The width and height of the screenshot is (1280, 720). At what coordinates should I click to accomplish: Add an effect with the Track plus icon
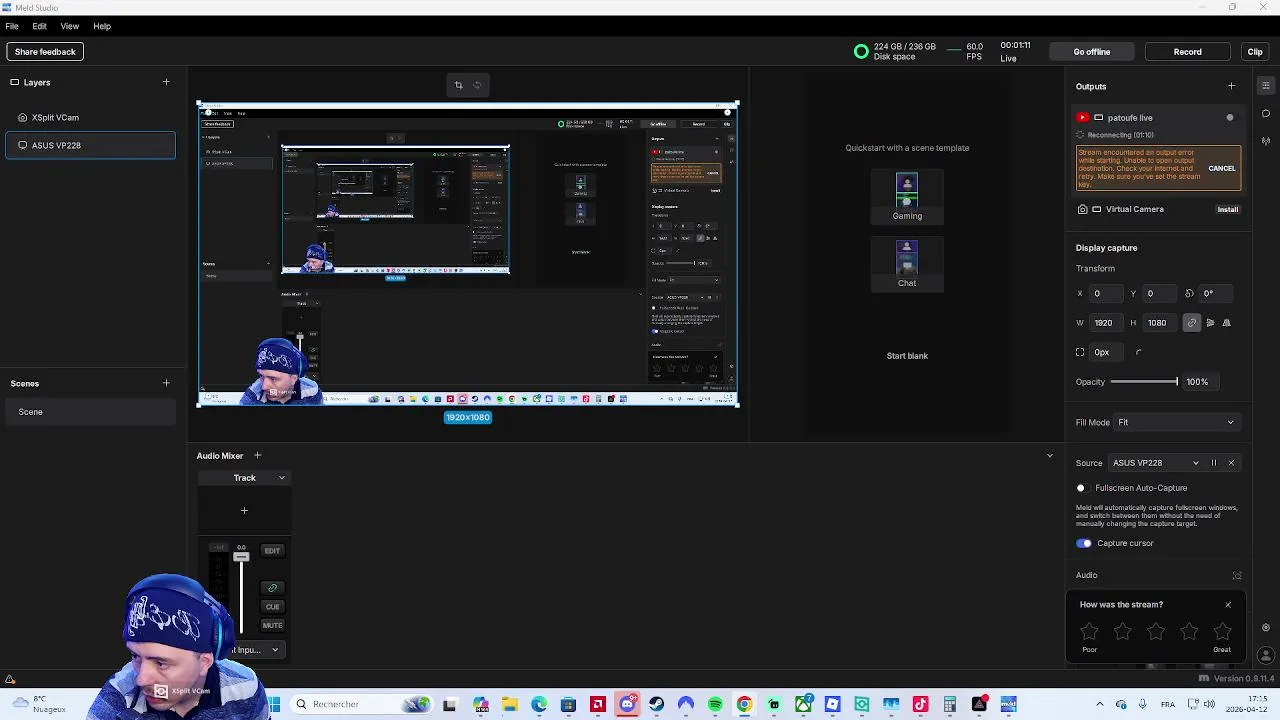(x=244, y=510)
